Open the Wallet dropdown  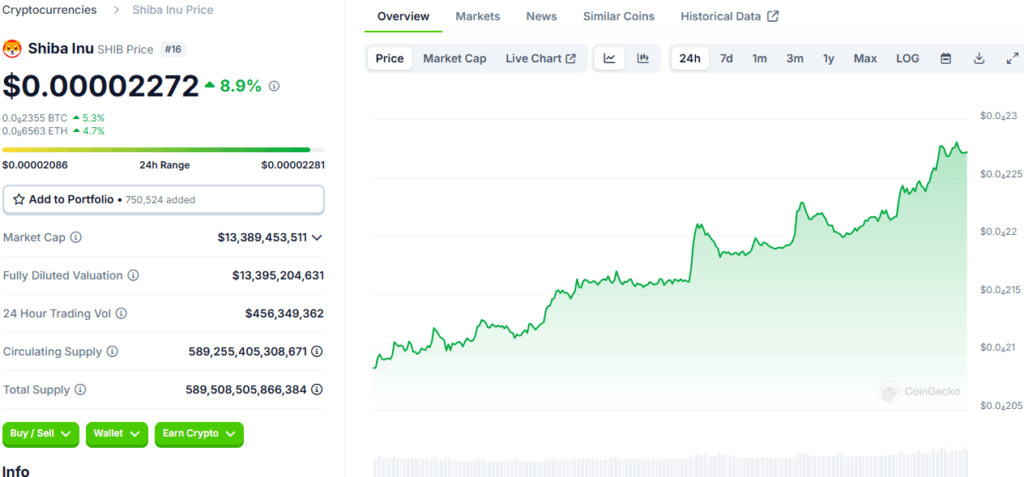point(116,434)
